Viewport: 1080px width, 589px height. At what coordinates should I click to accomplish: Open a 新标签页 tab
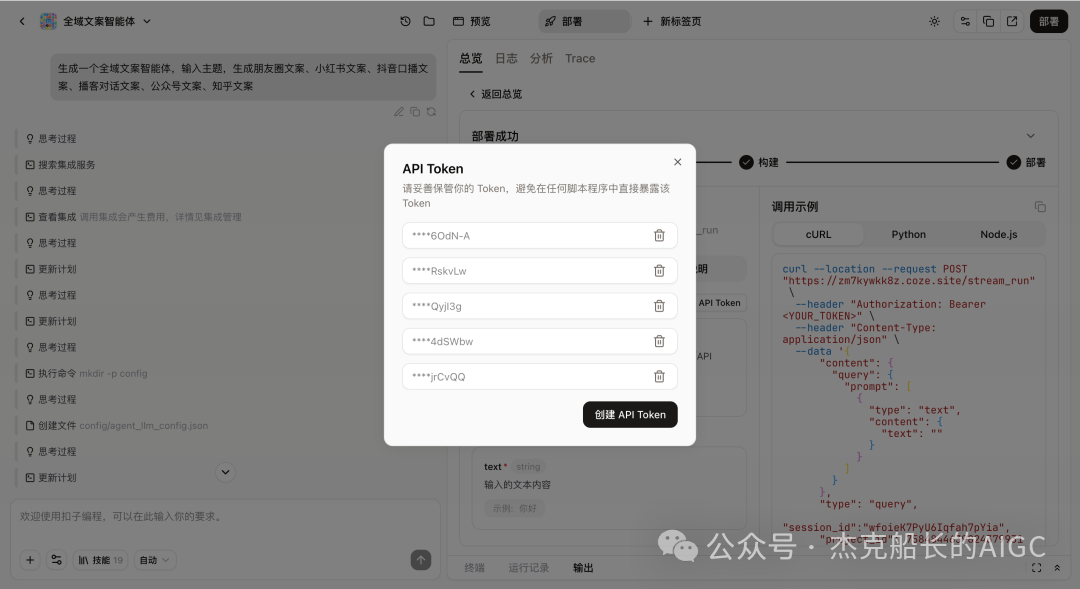pos(672,21)
